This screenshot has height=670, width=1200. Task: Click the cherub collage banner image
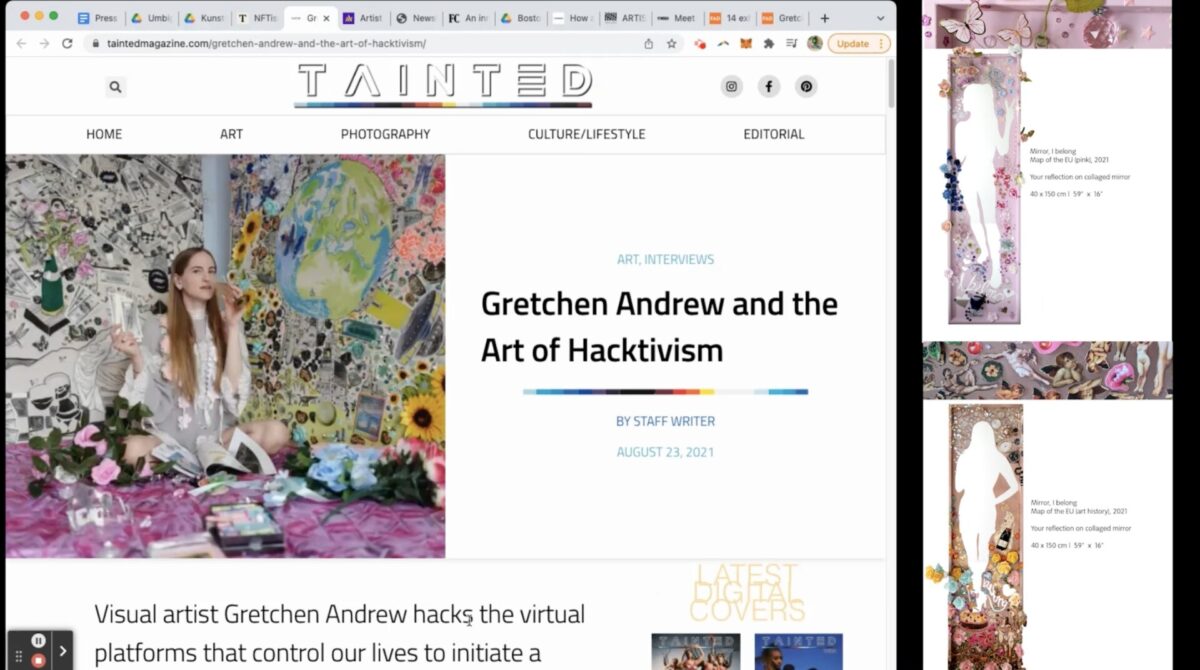coord(1047,370)
